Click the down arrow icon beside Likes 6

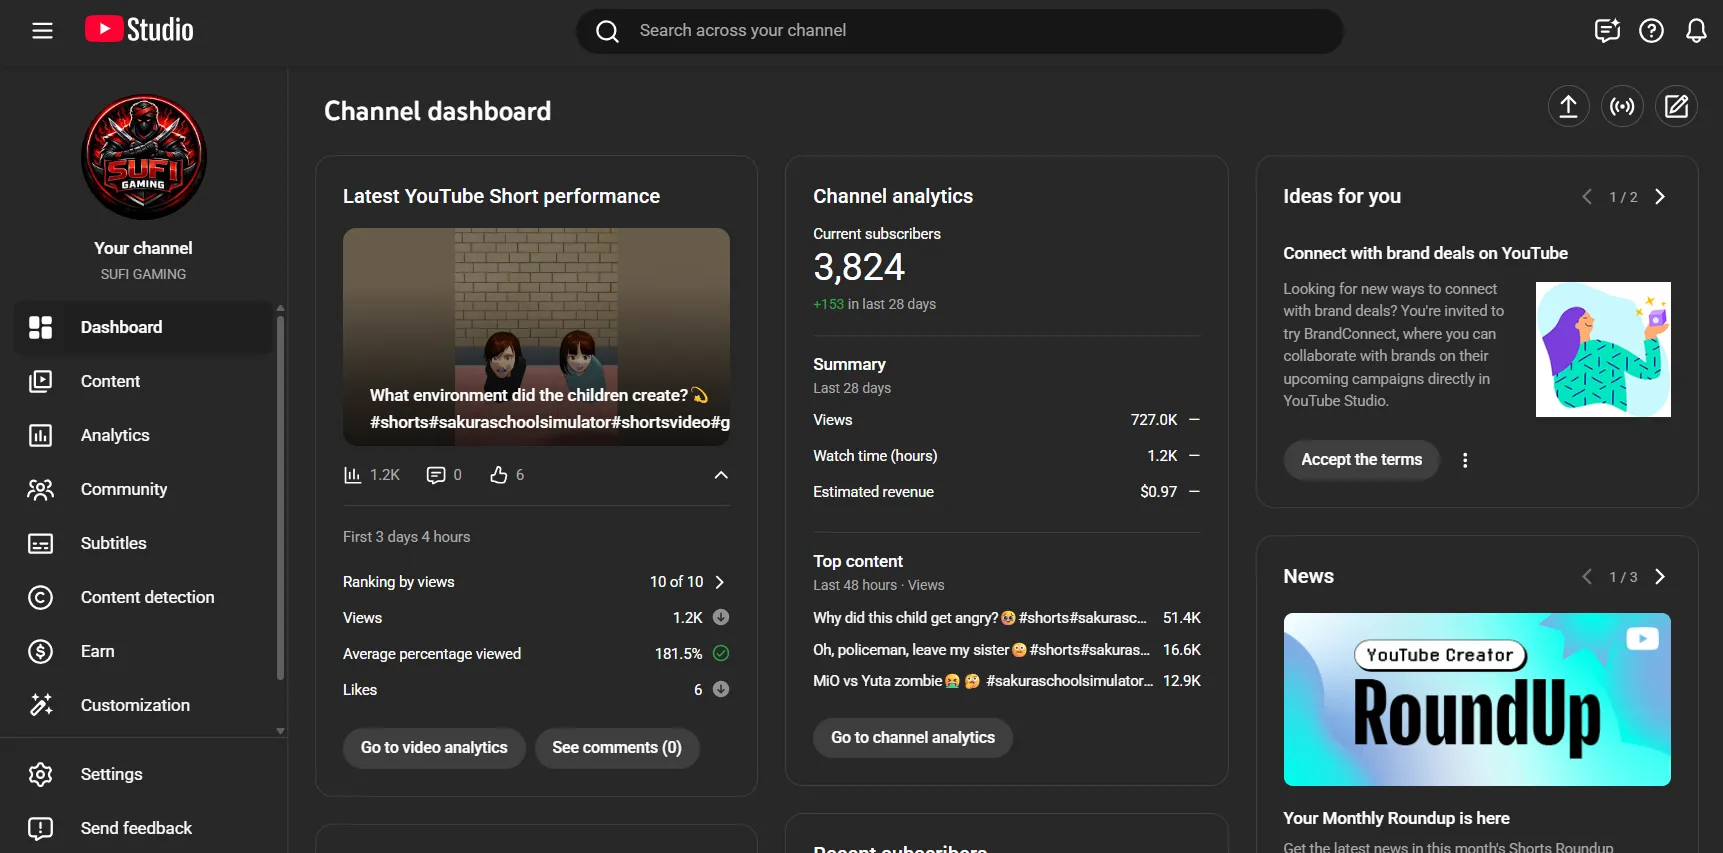721,690
